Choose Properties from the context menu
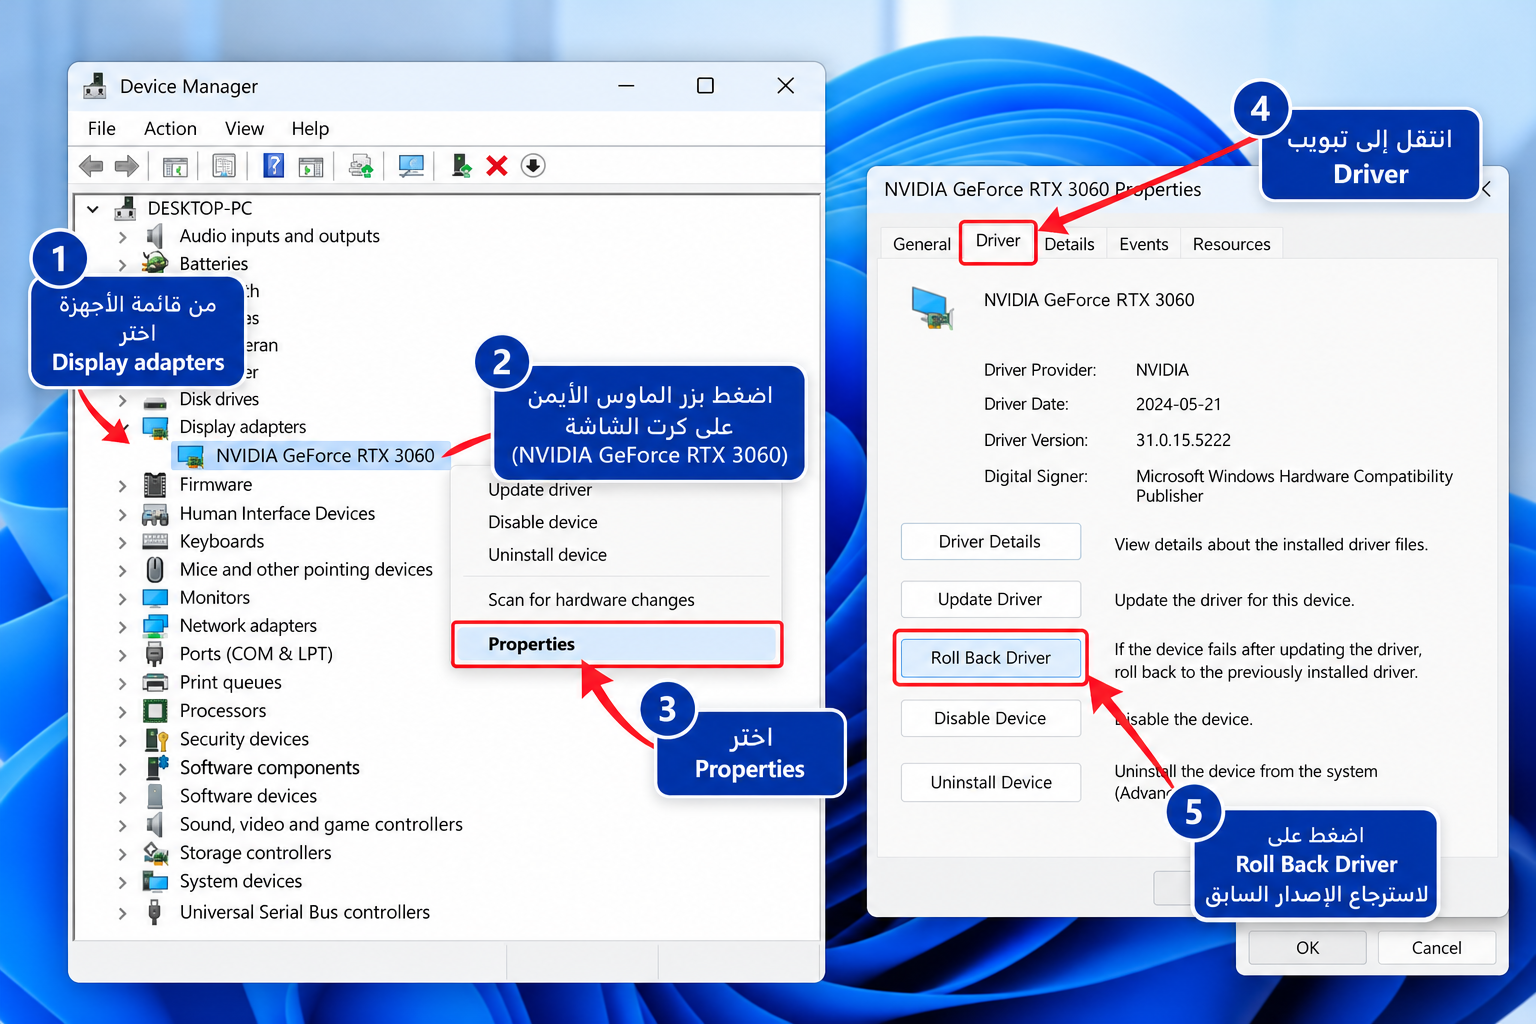 click(x=616, y=644)
